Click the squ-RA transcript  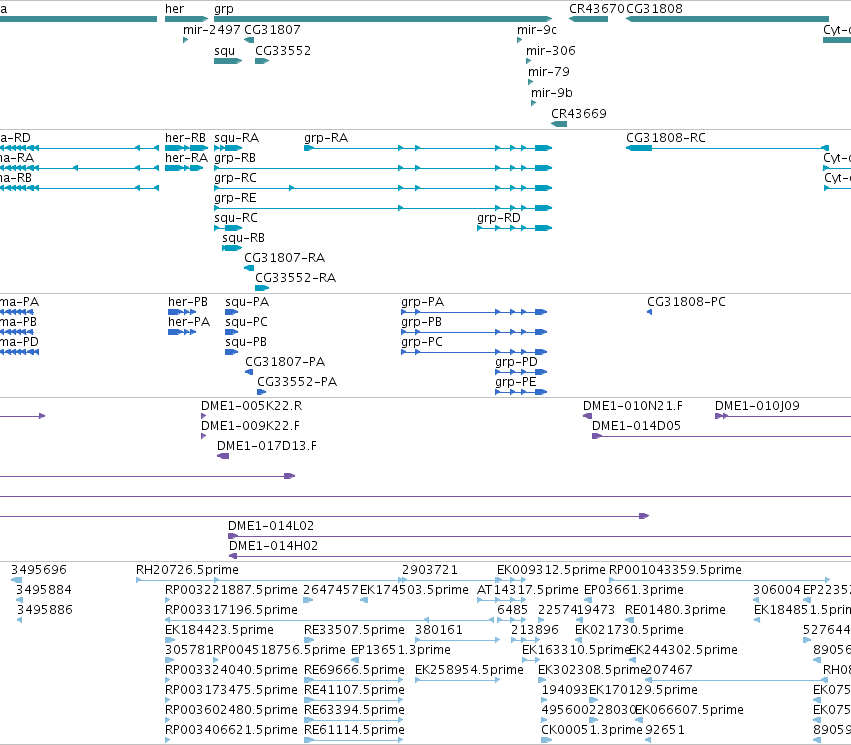(228, 148)
